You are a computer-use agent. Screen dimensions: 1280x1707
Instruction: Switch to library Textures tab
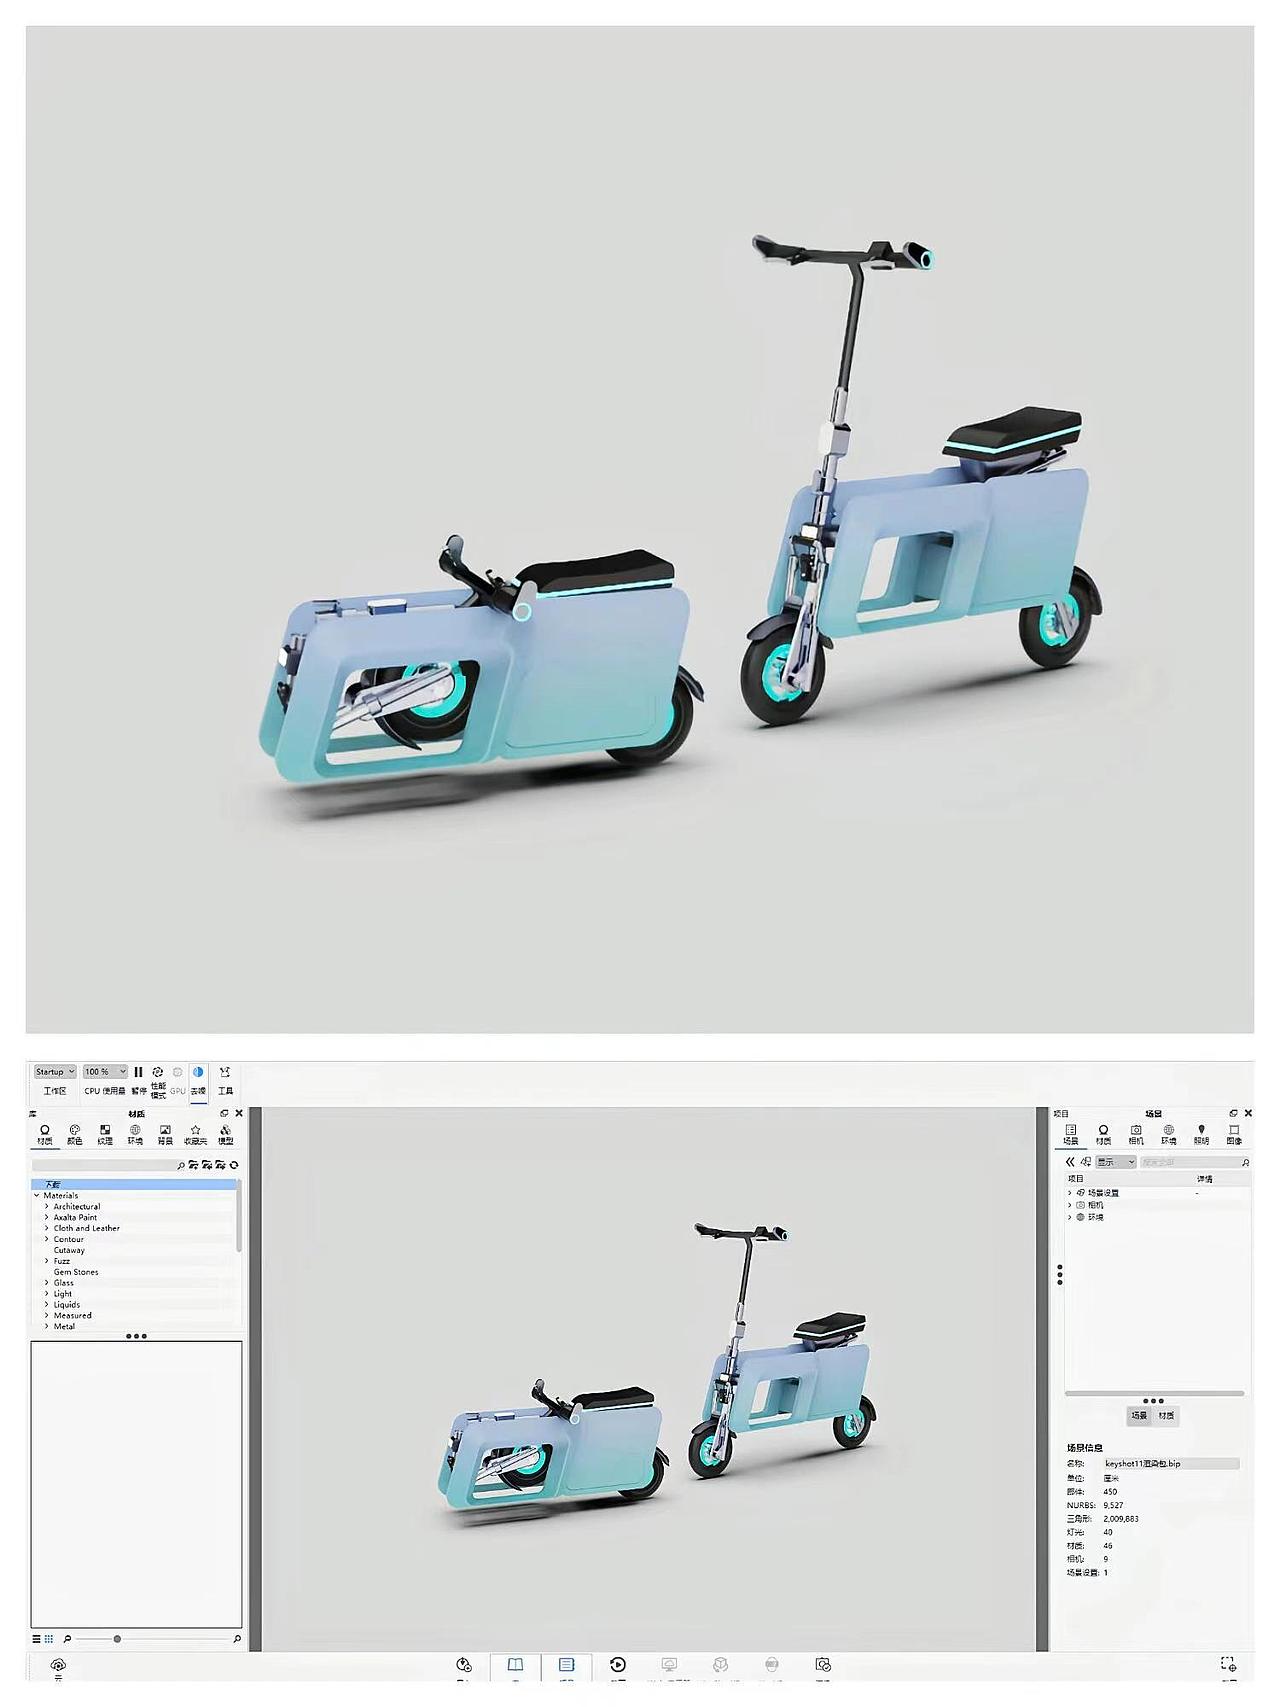pos(105,1134)
